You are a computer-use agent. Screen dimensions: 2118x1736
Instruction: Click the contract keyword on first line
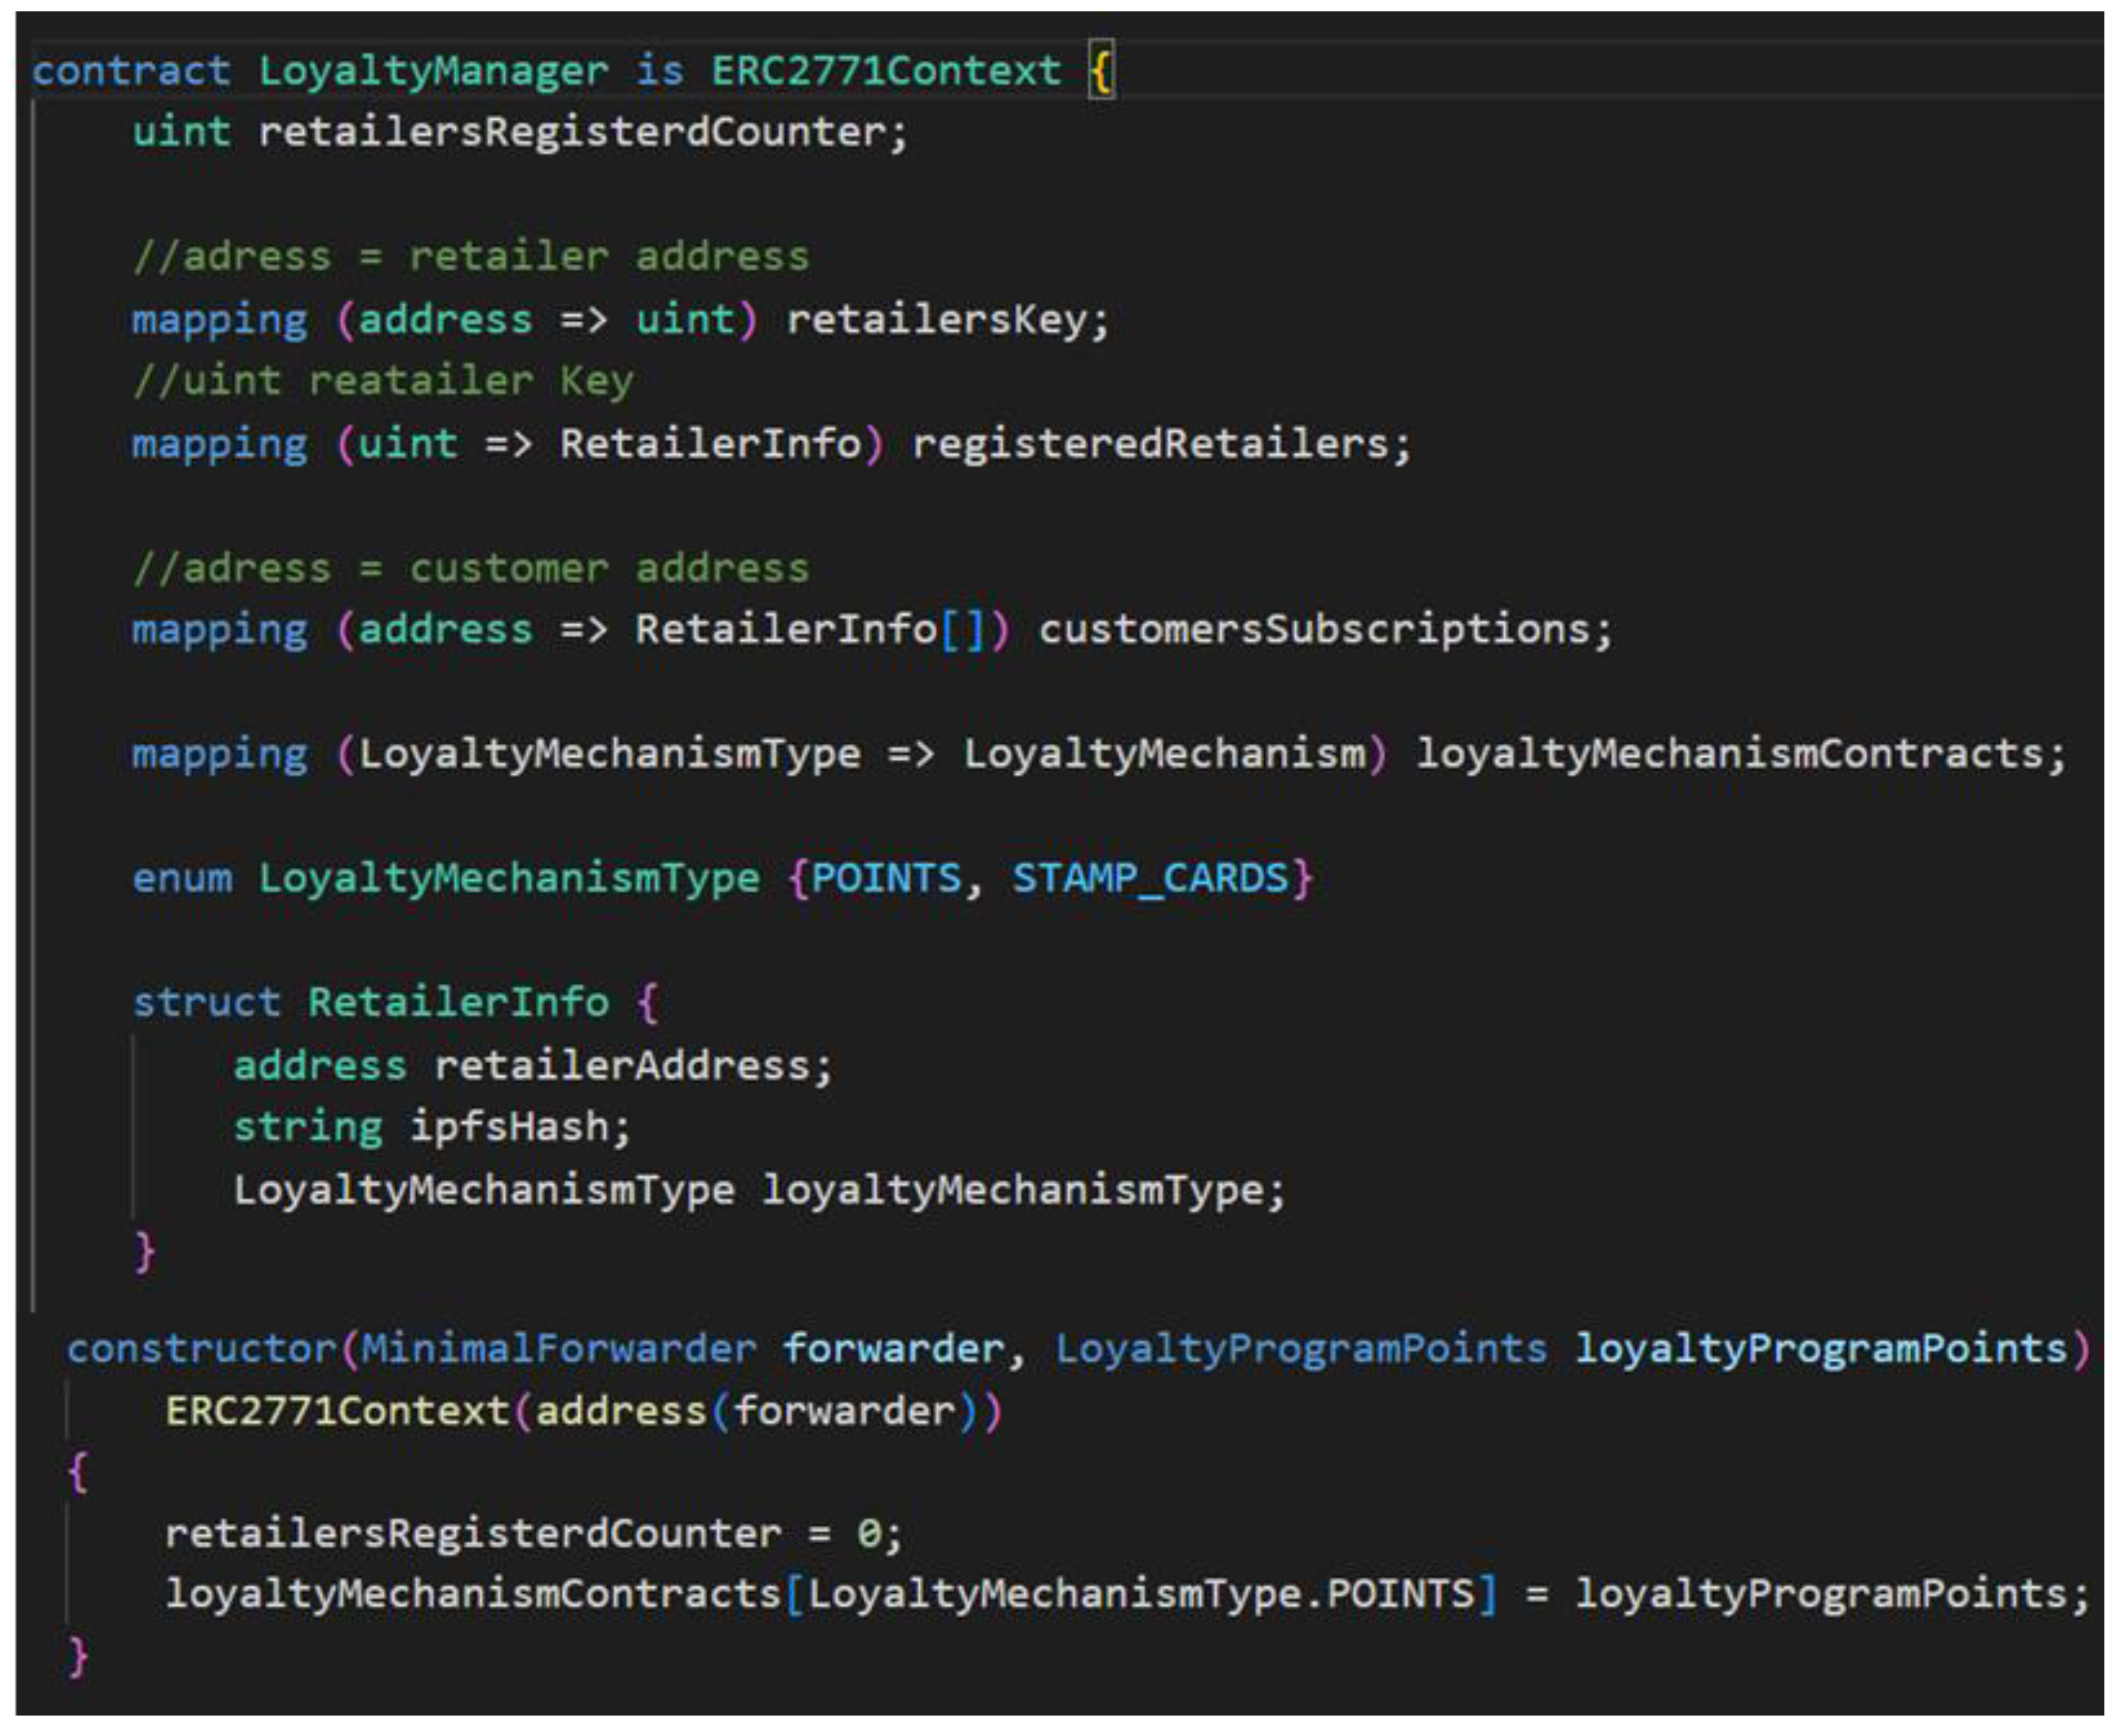tap(131, 71)
